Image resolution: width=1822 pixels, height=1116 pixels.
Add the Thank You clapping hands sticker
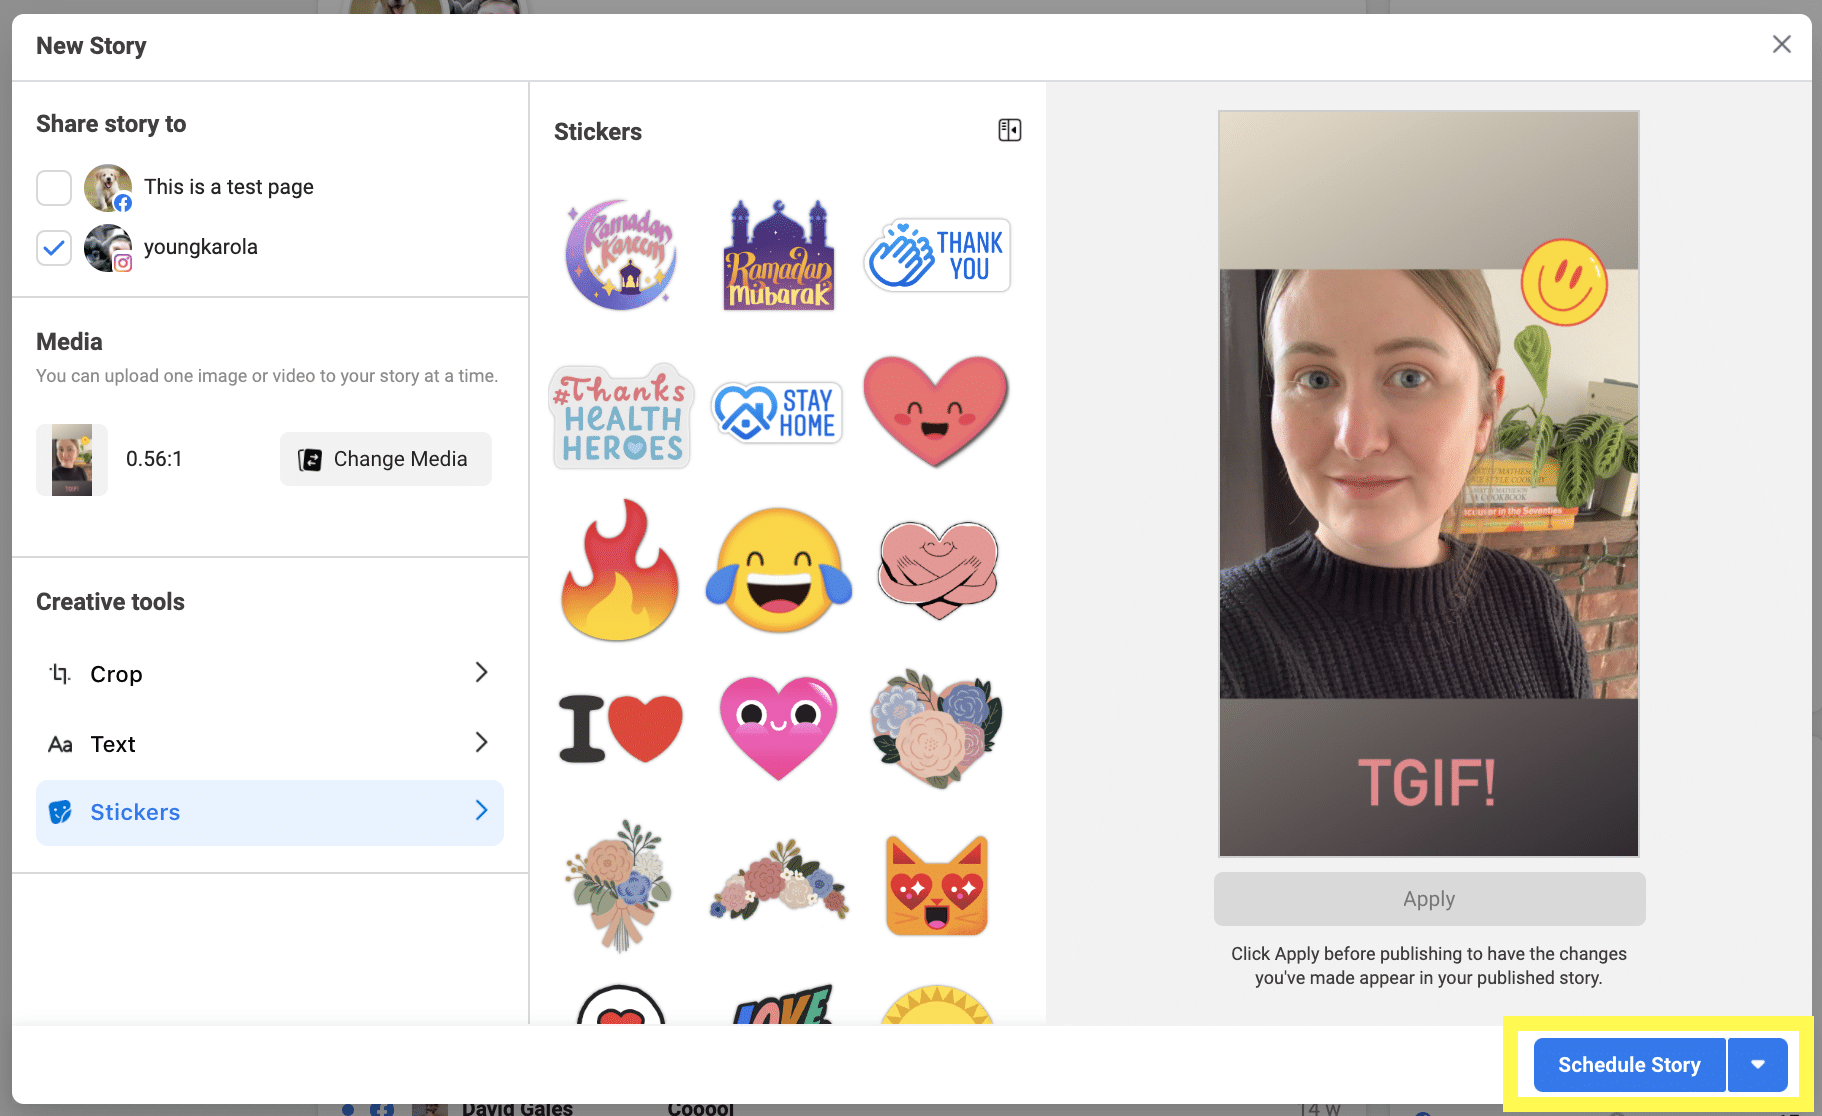937,255
